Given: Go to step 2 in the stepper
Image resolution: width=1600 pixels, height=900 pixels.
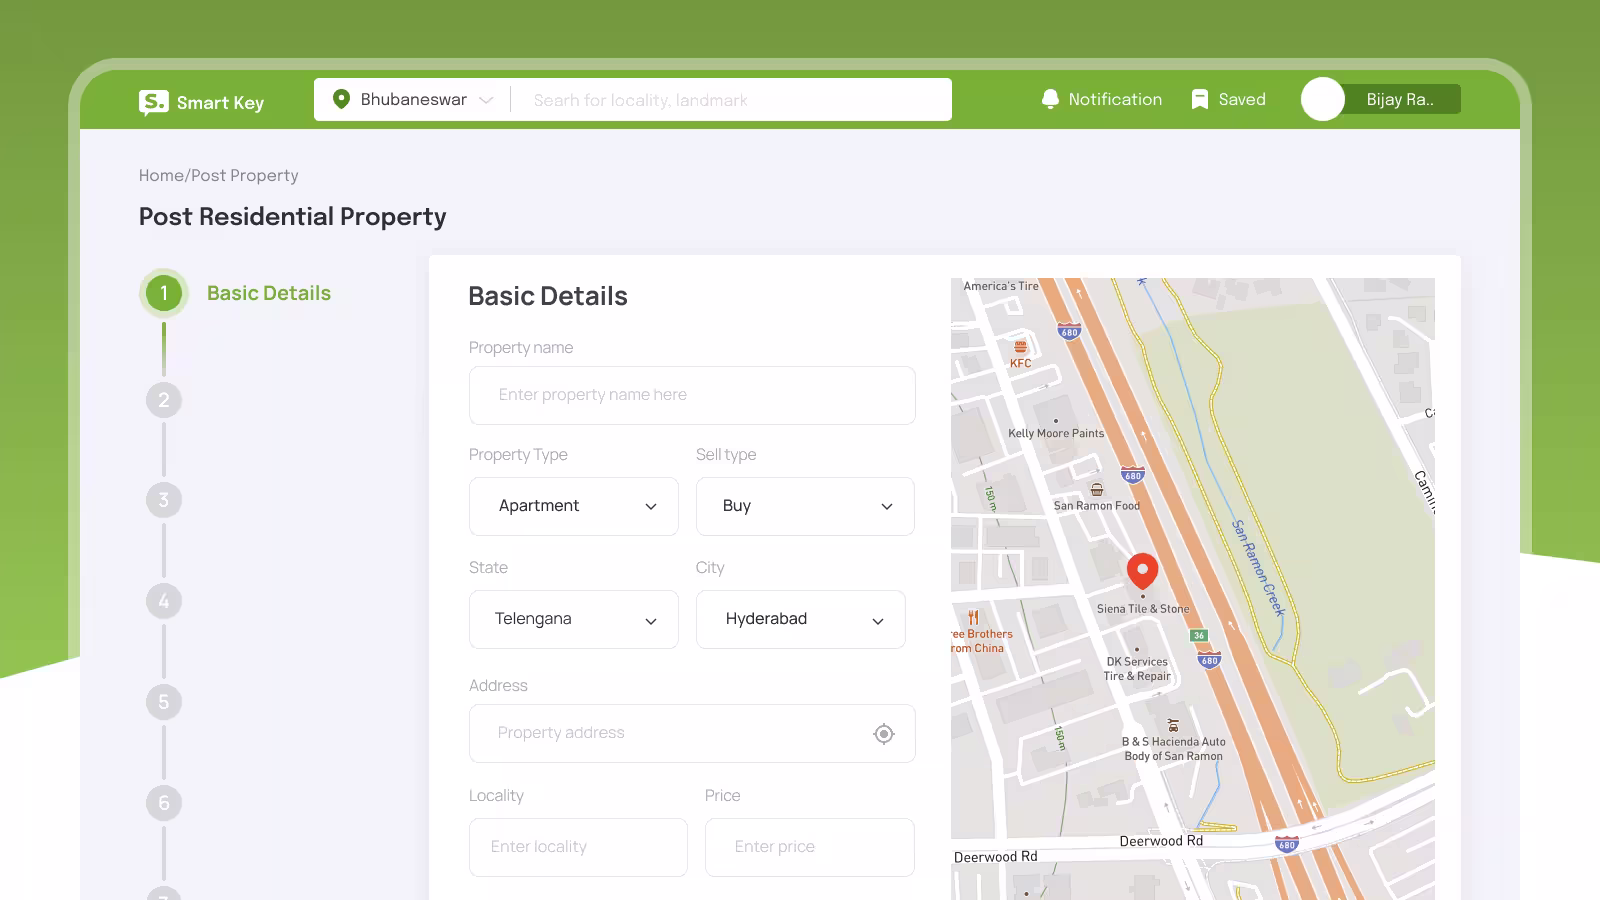Looking at the screenshot, I should click(164, 400).
